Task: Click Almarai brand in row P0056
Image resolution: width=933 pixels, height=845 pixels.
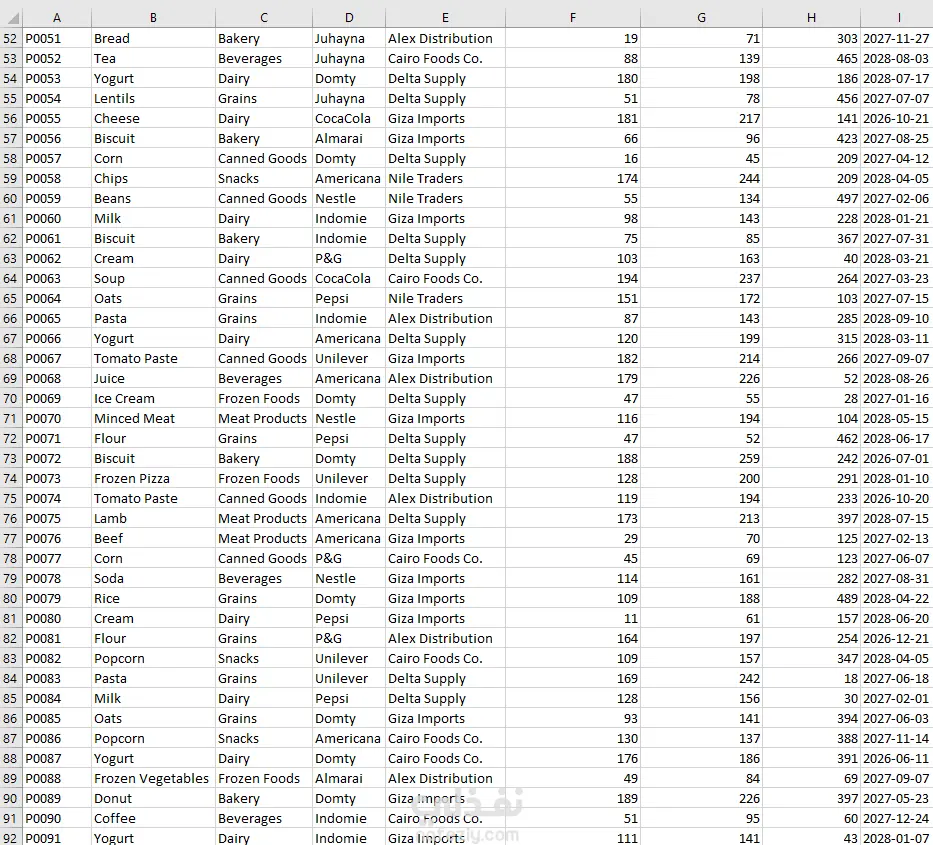Action: pyautogui.click(x=349, y=139)
